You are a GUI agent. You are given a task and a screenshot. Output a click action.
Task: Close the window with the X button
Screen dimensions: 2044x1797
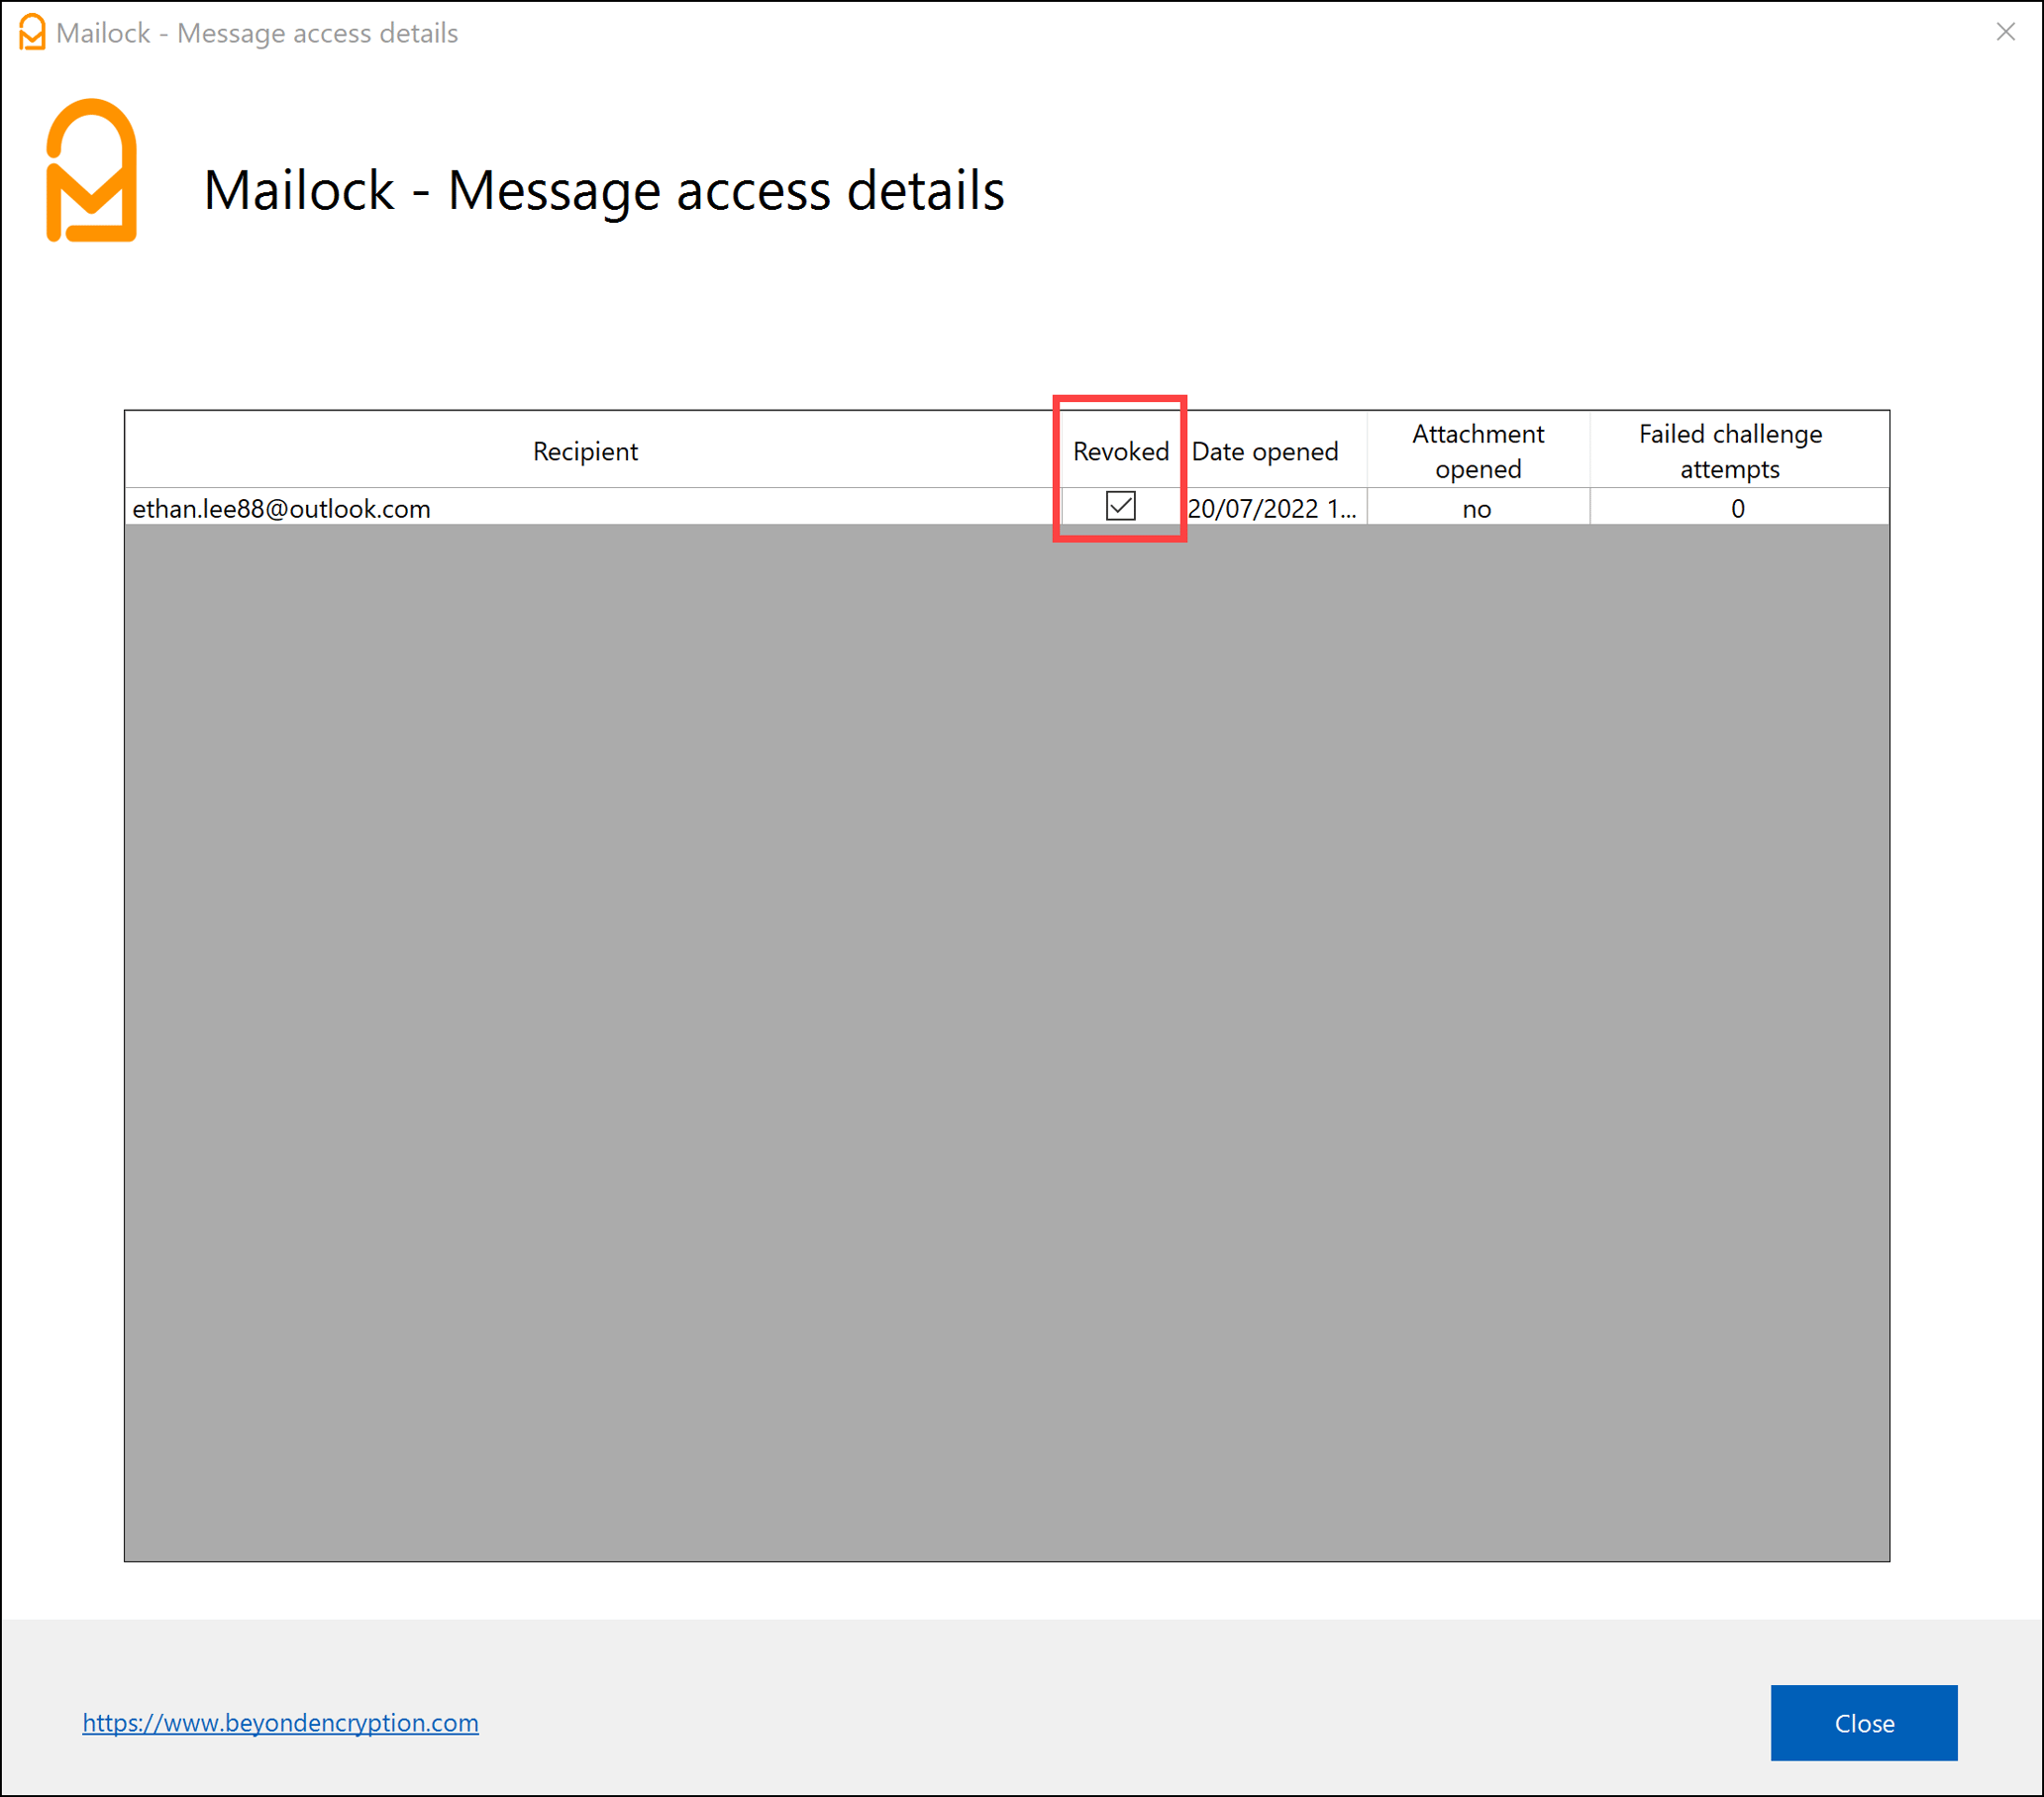[2006, 33]
